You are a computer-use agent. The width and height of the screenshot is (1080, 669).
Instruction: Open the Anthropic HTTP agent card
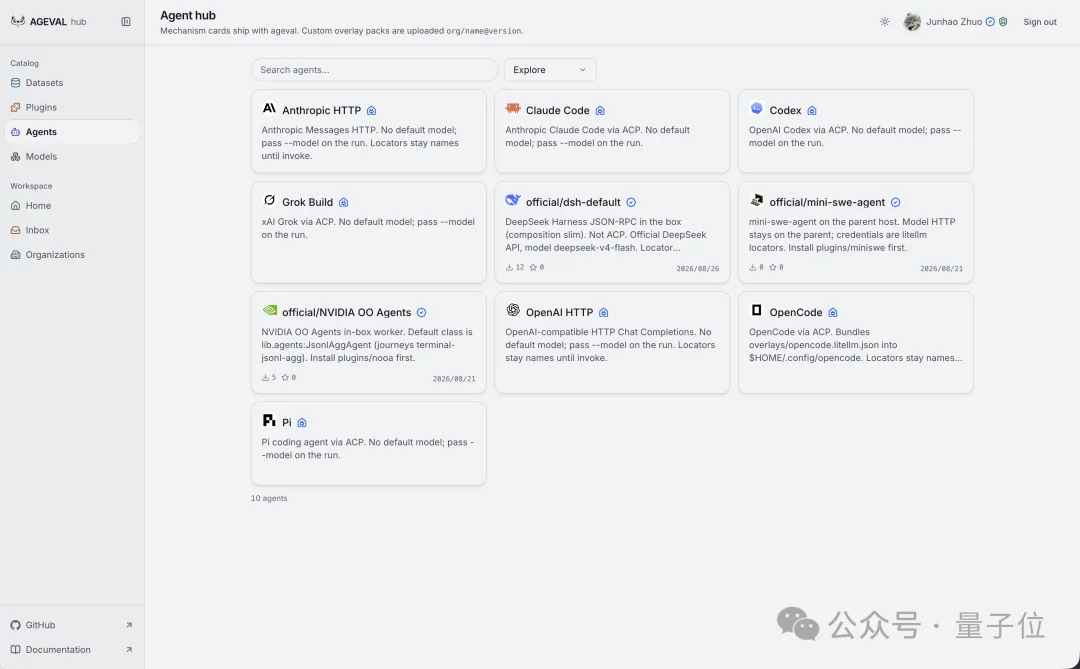(x=368, y=131)
